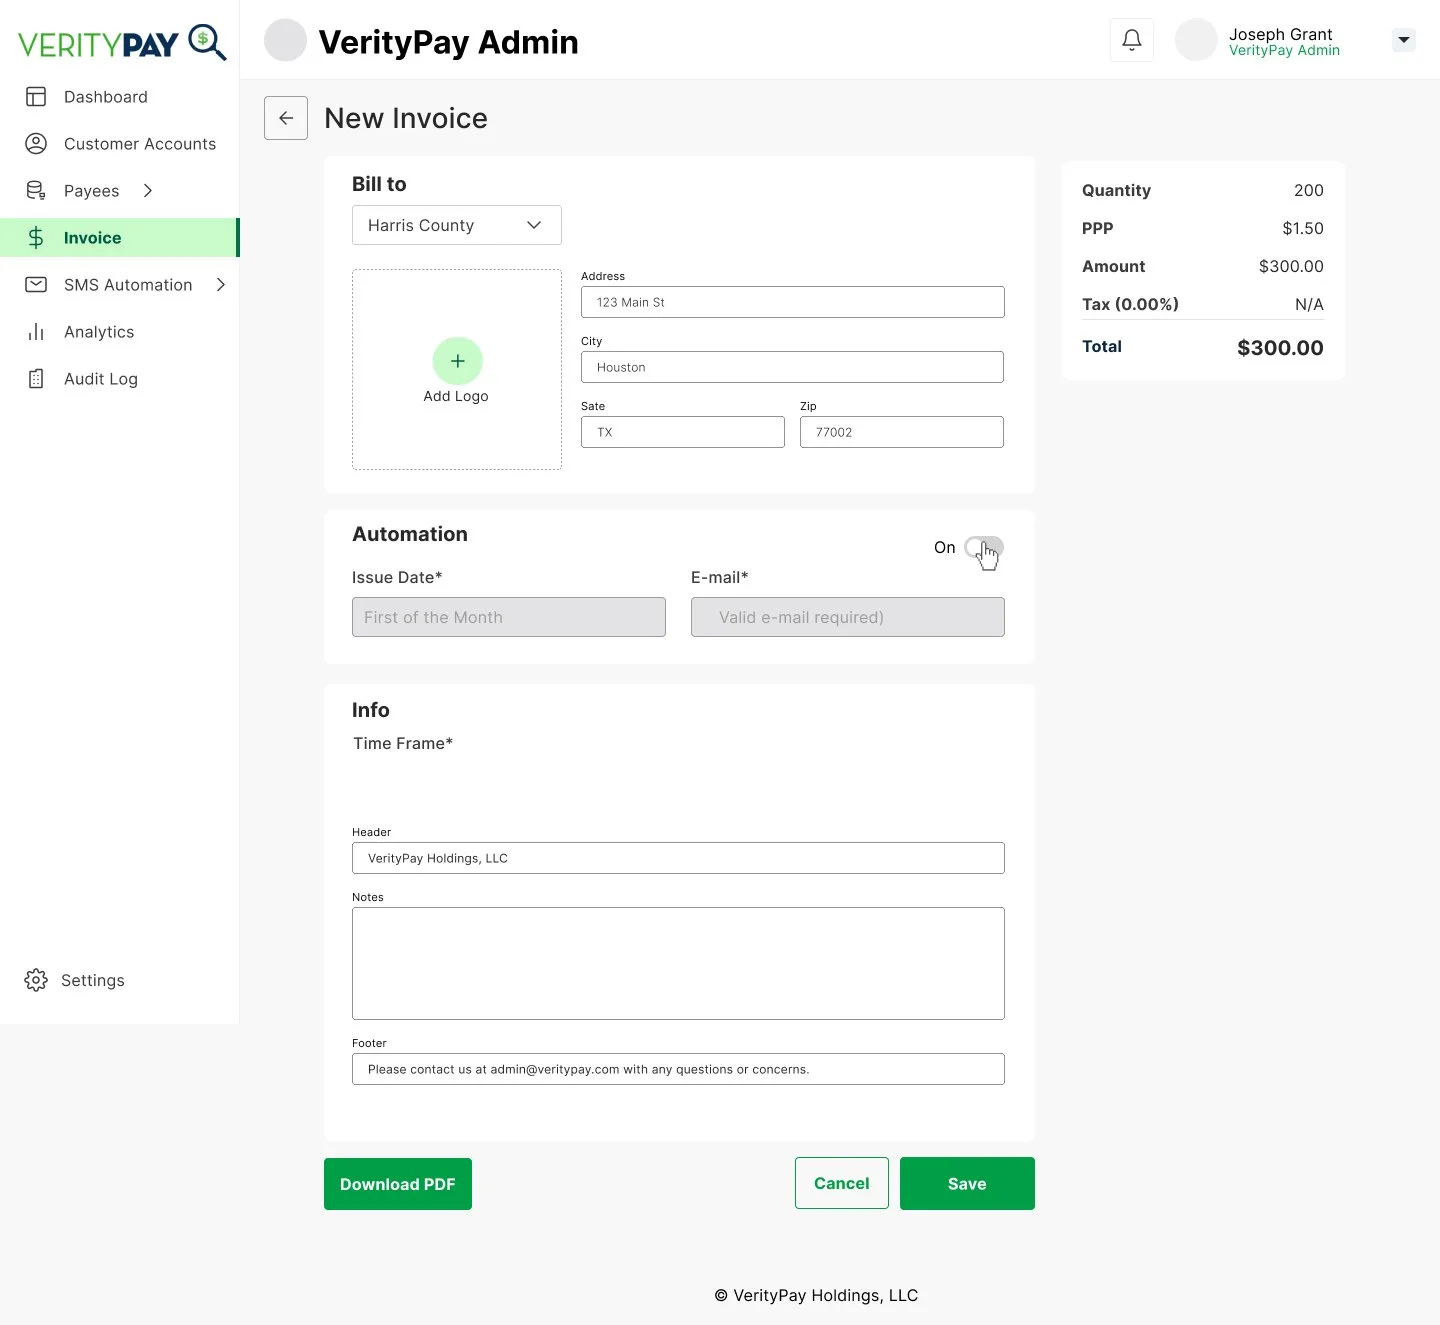The width and height of the screenshot is (1440, 1325).
Task: Select the Invoice dollar icon
Action: coord(36,237)
